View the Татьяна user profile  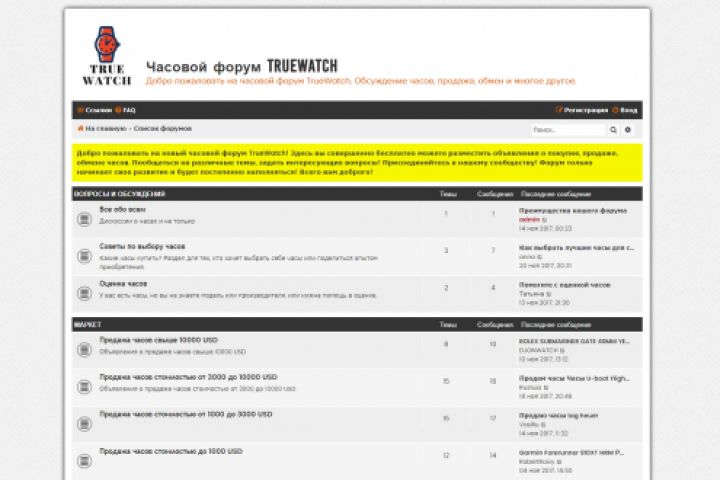pos(532,294)
